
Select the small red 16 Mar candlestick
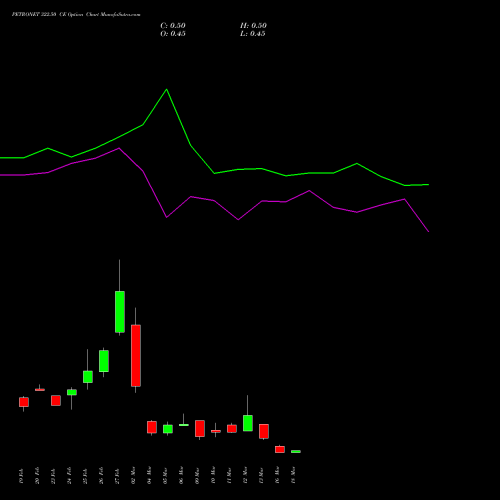[x=280, y=449]
